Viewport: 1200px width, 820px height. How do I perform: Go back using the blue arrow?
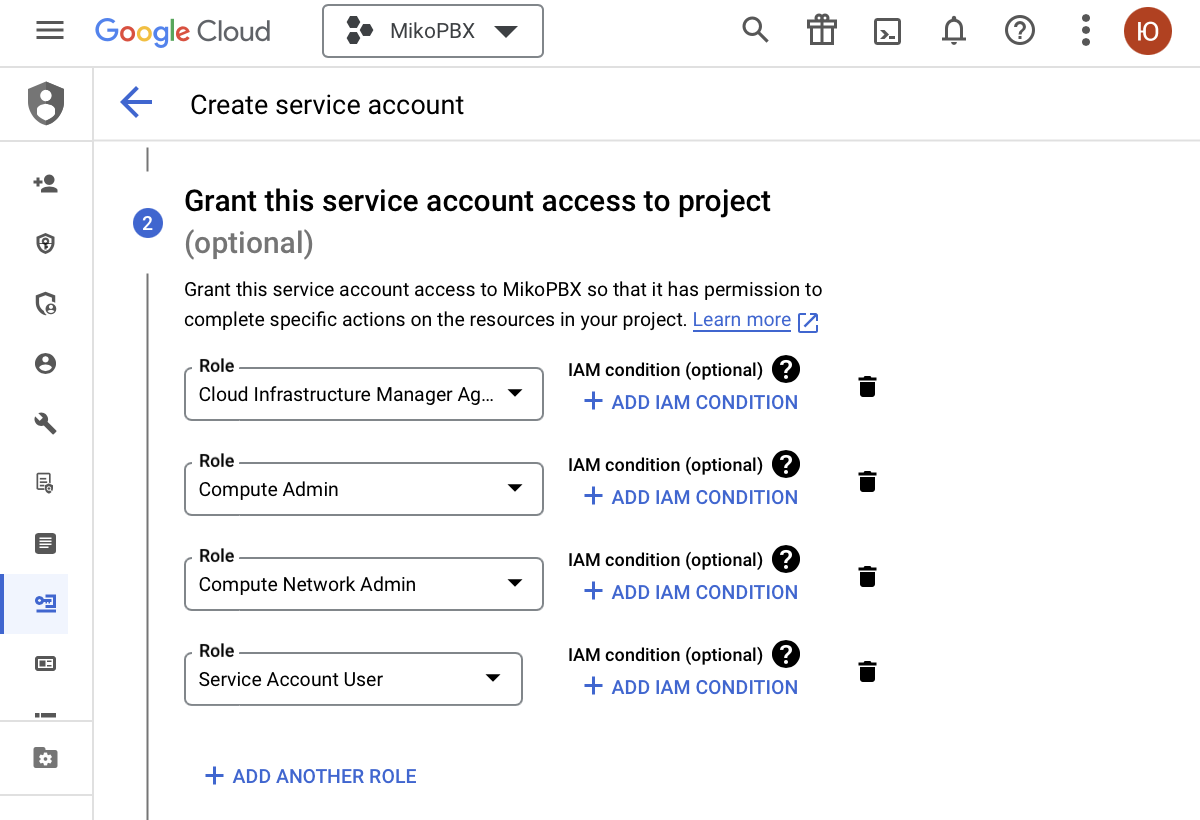[136, 103]
